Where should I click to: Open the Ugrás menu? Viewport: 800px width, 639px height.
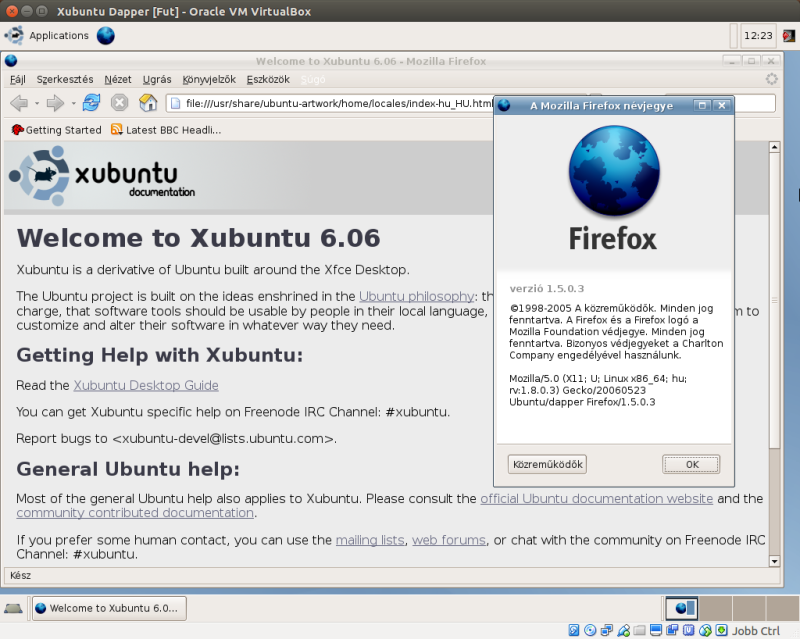(x=157, y=80)
